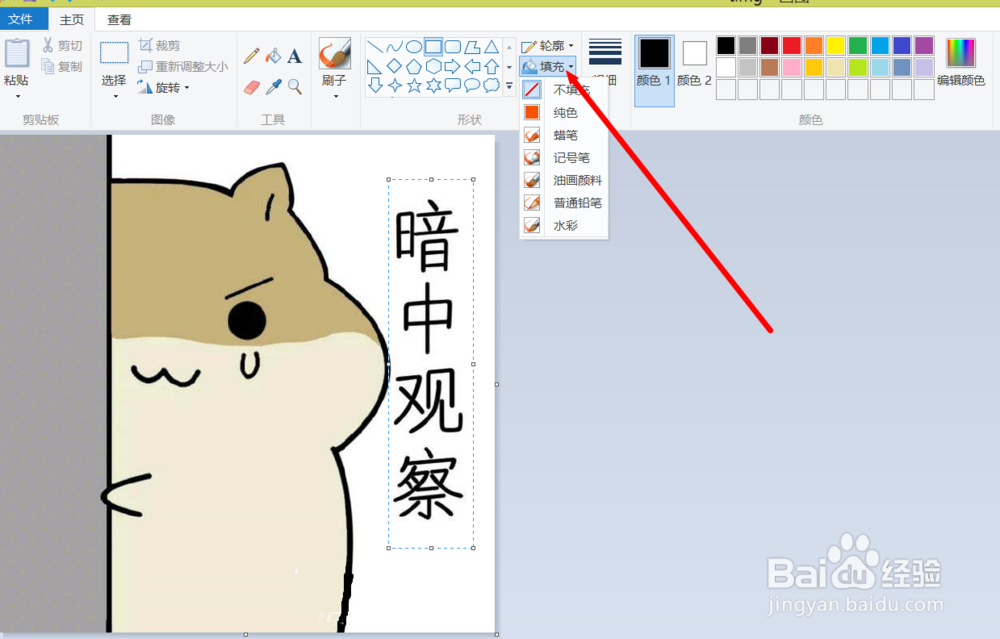Choose the Cloud callout shape

coord(491,85)
